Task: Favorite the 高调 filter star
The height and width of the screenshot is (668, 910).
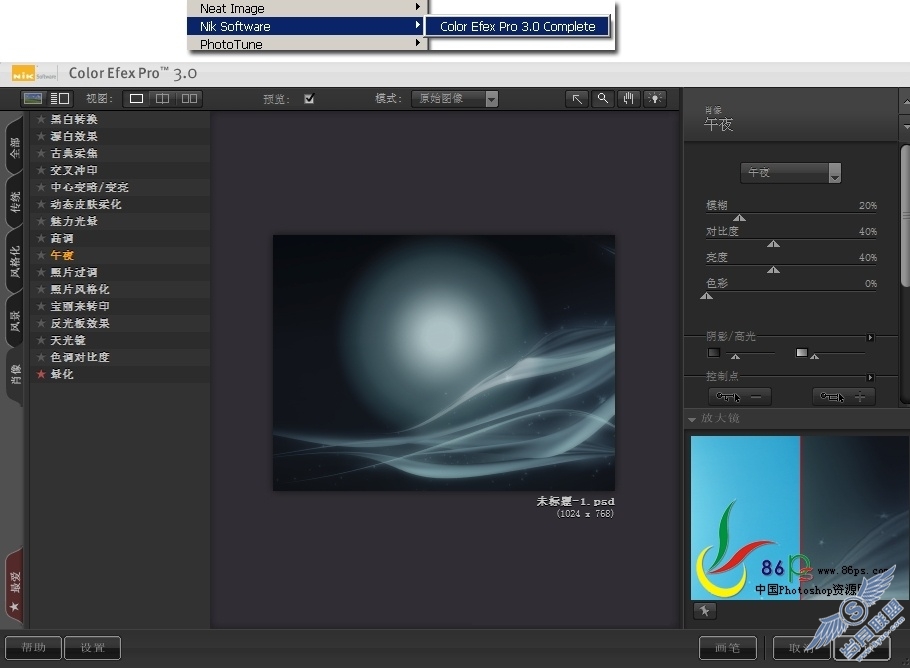Action: [x=41, y=238]
